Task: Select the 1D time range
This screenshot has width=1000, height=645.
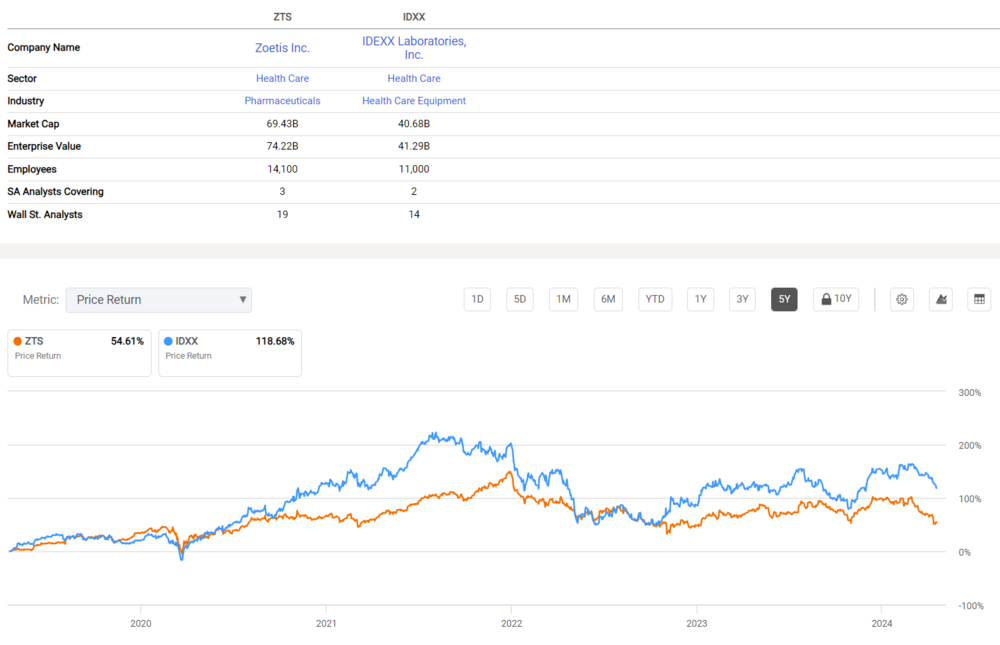Action: (x=477, y=299)
